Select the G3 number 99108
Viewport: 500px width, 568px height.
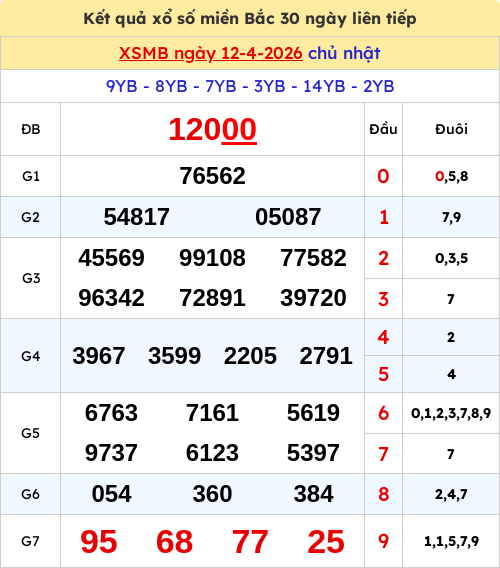[x=212, y=258]
